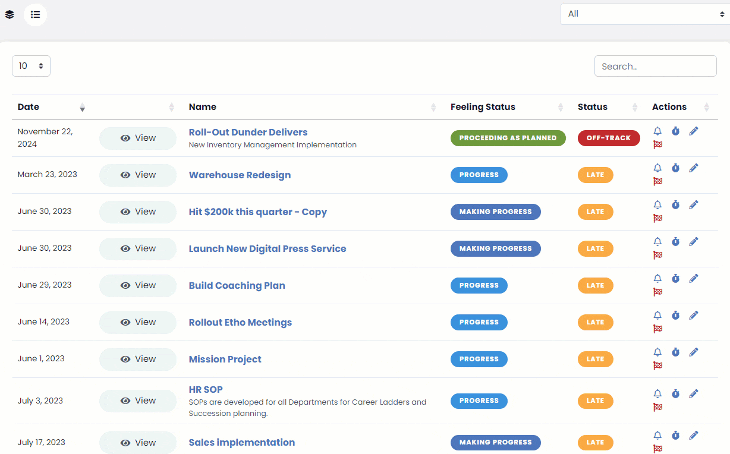Image resolution: width=730 pixels, height=454 pixels.
Task: Click the stopwatch icon for Warehouse Redesign
Action: point(675,168)
